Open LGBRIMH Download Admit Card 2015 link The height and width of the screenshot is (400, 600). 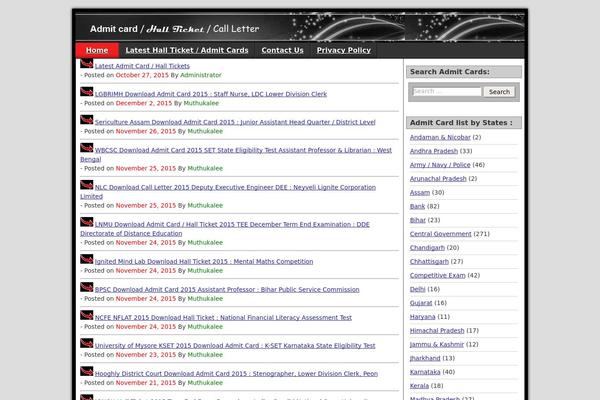tap(211, 94)
